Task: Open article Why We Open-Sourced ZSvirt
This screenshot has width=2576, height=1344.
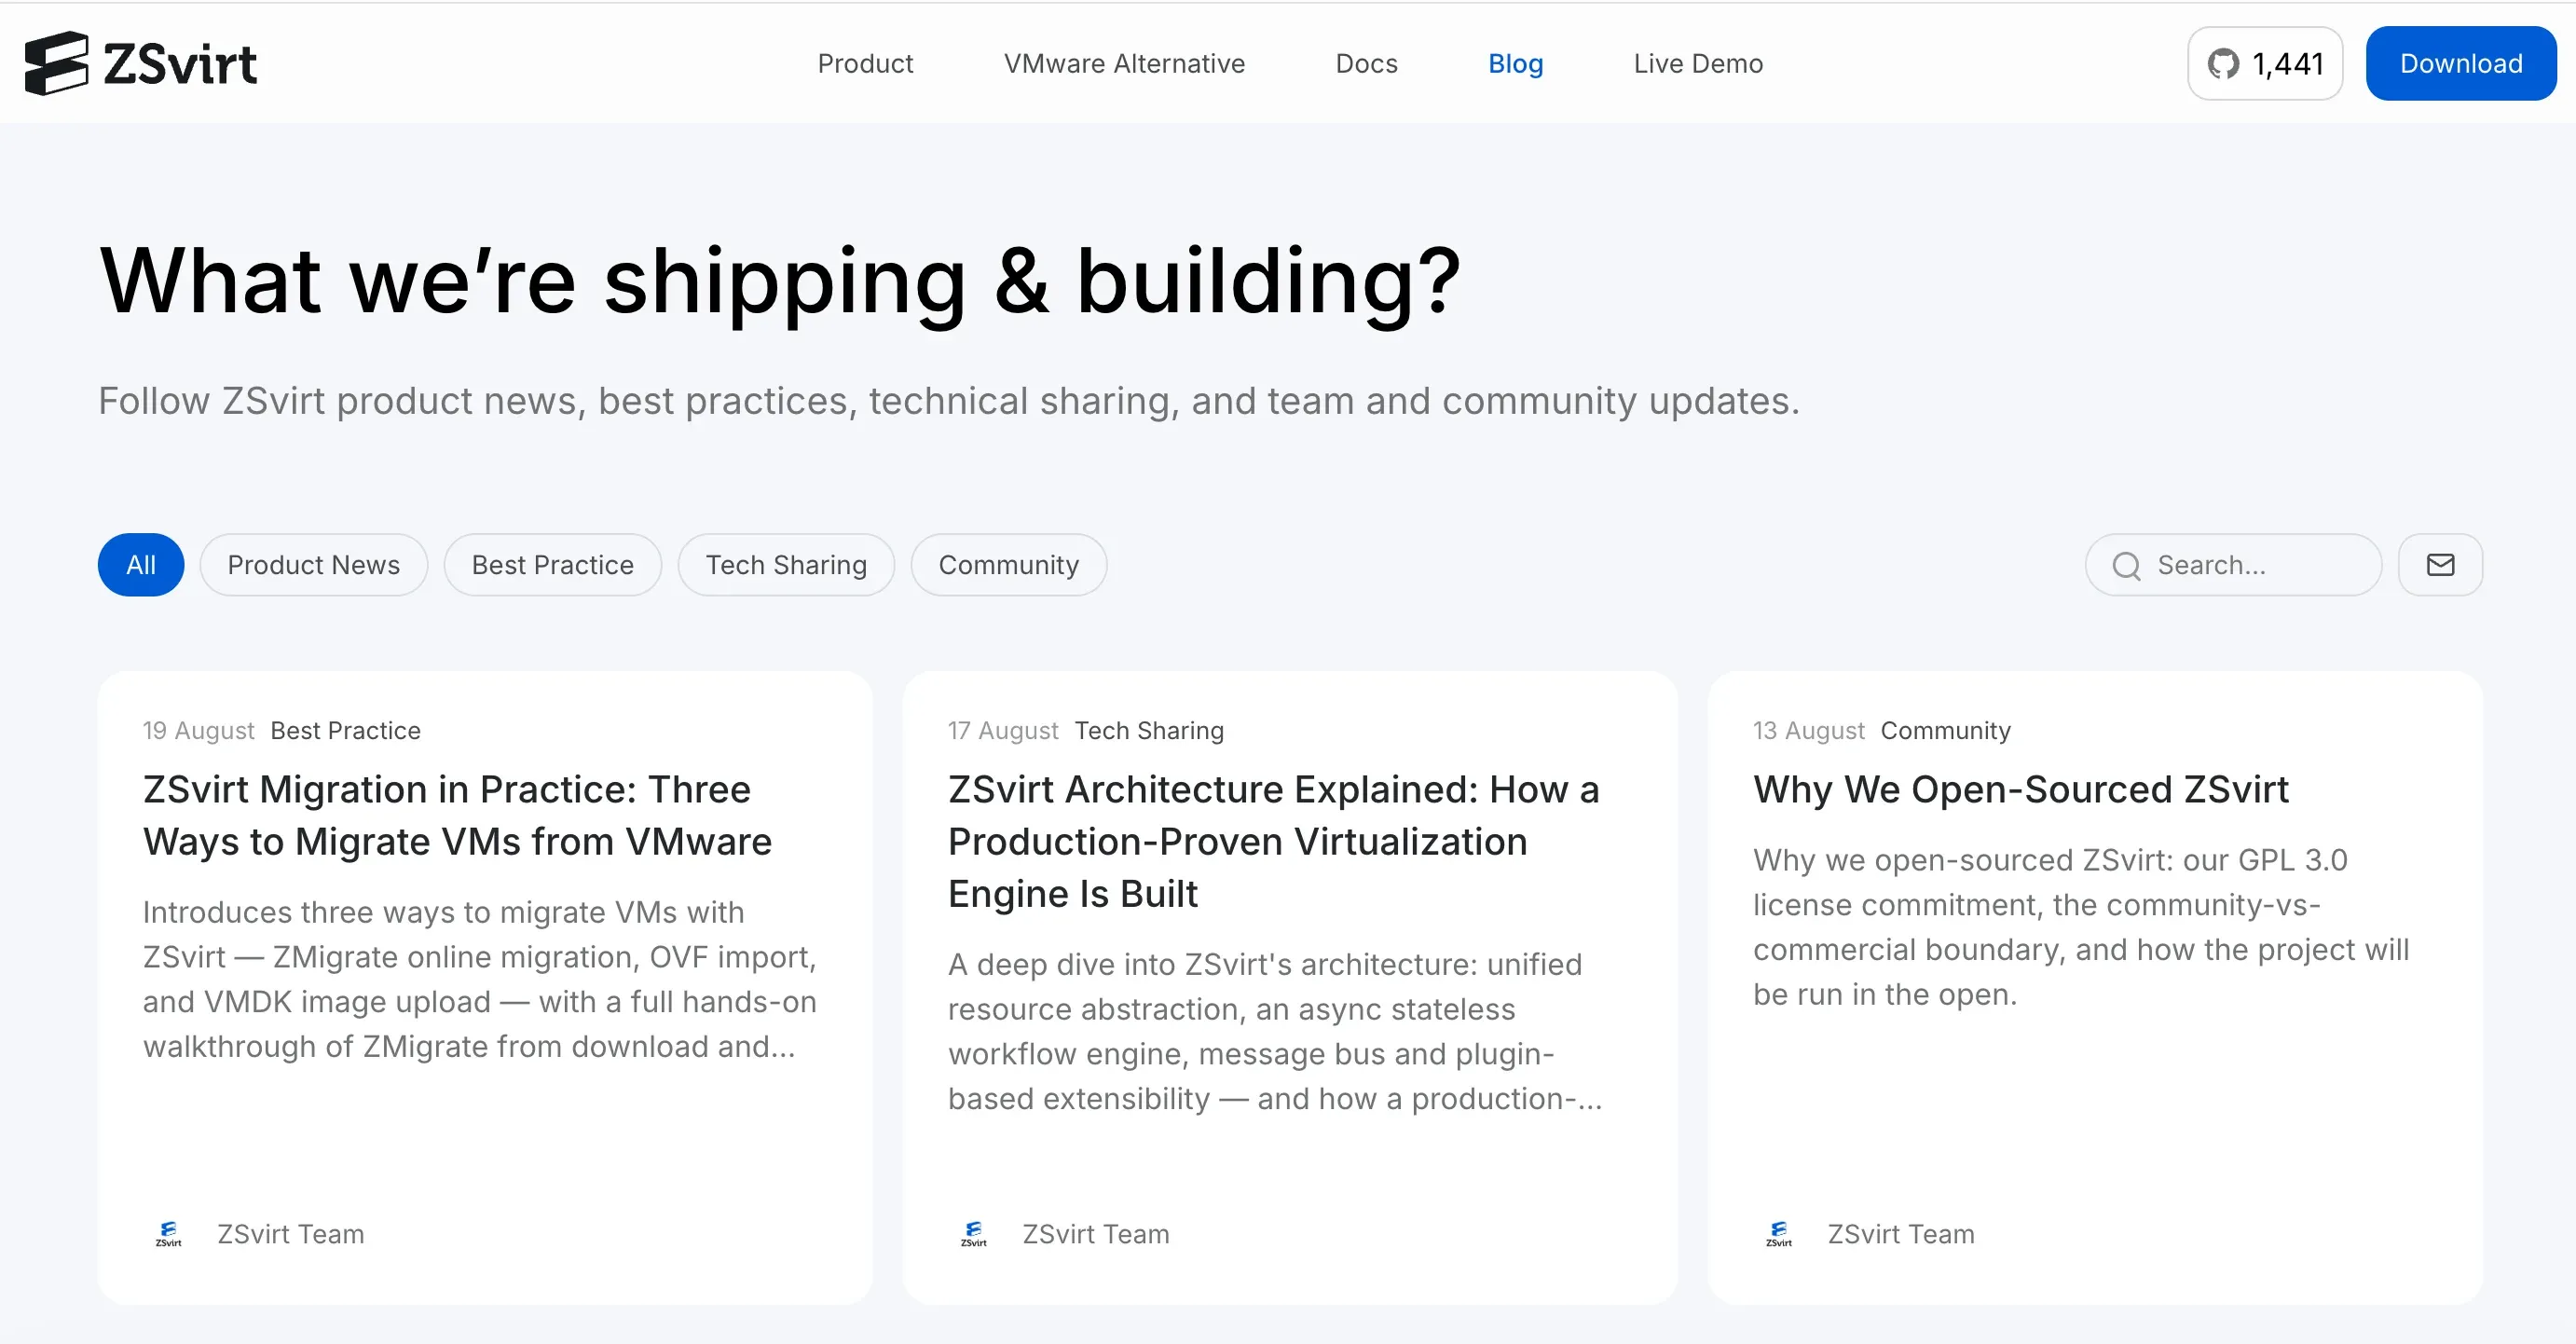Action: click(2020, 789)
